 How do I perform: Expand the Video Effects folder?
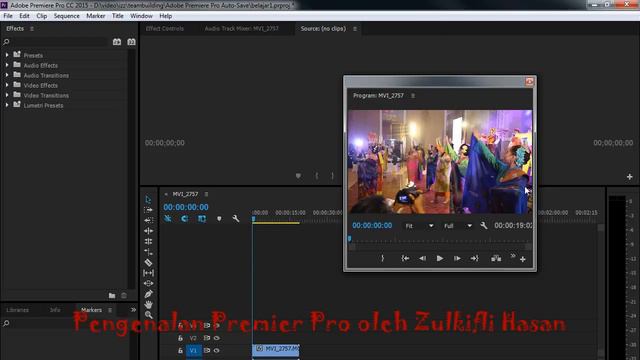pos(7,85)
